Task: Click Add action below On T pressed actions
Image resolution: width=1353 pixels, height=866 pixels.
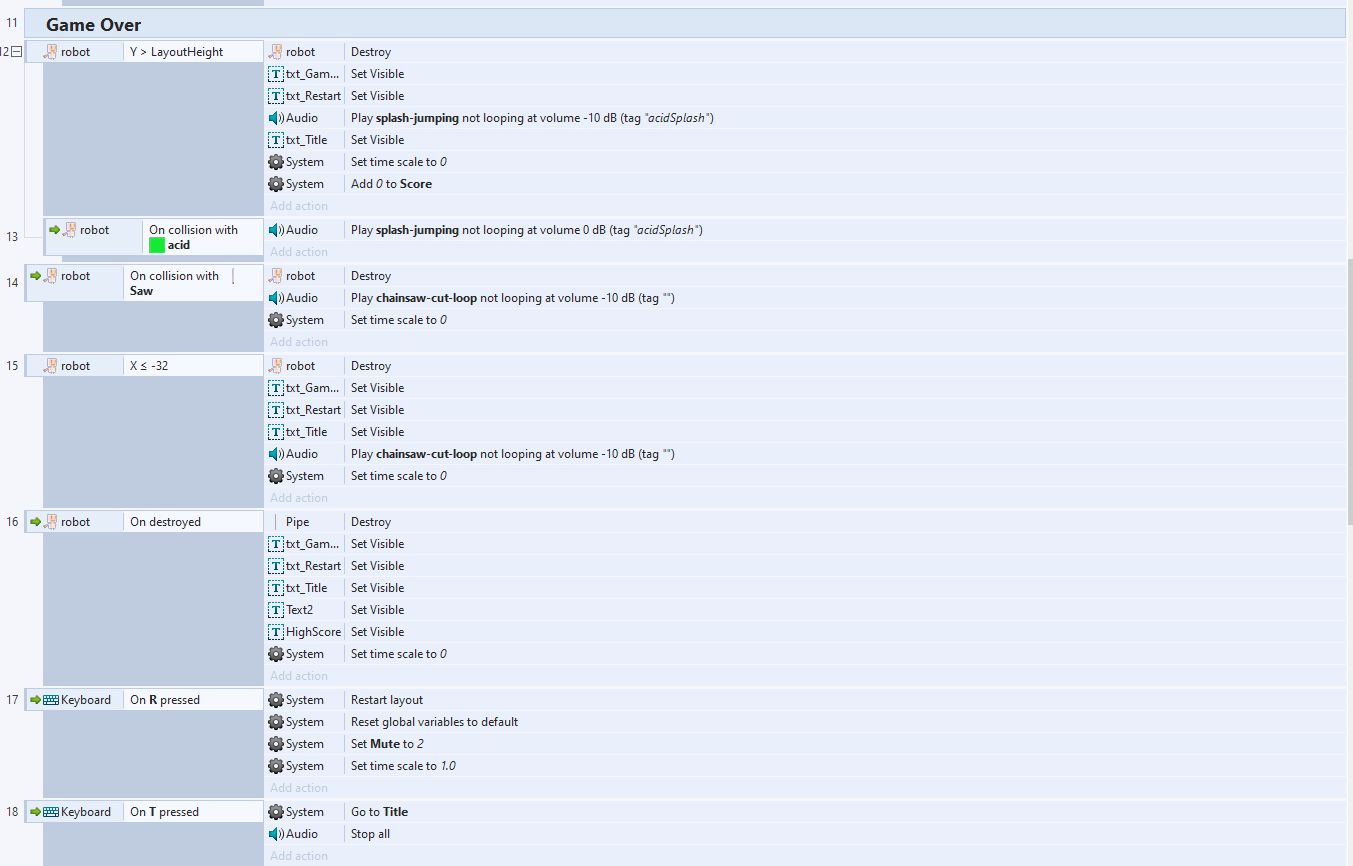Action: click(299, 856)
